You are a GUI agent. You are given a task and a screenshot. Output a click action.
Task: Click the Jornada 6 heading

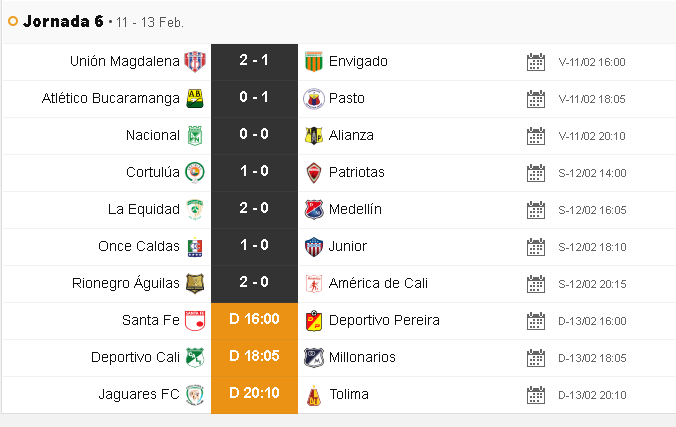point(62,21)
